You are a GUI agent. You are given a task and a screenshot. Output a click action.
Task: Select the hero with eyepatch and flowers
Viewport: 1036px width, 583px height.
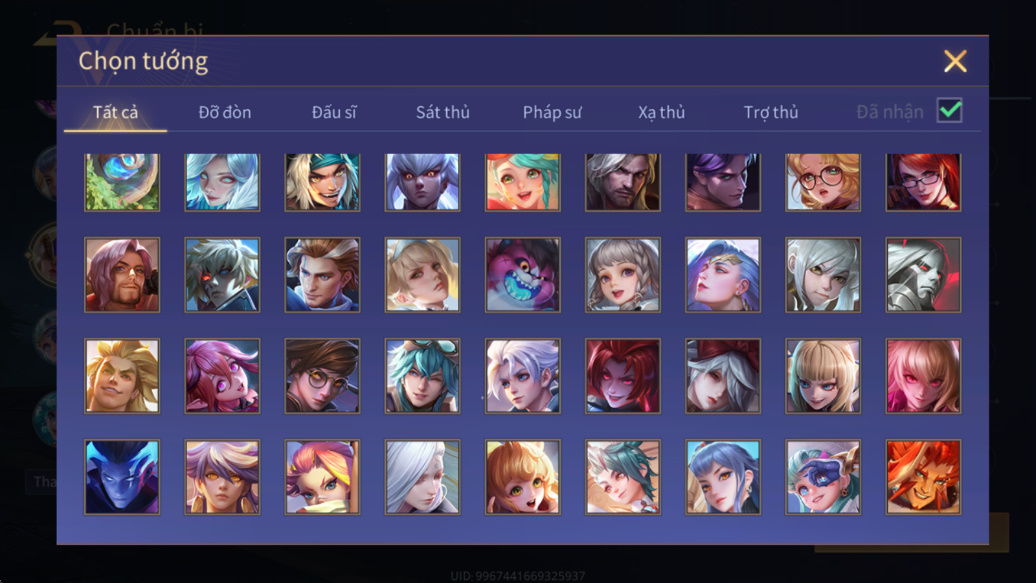click(823, 477)
